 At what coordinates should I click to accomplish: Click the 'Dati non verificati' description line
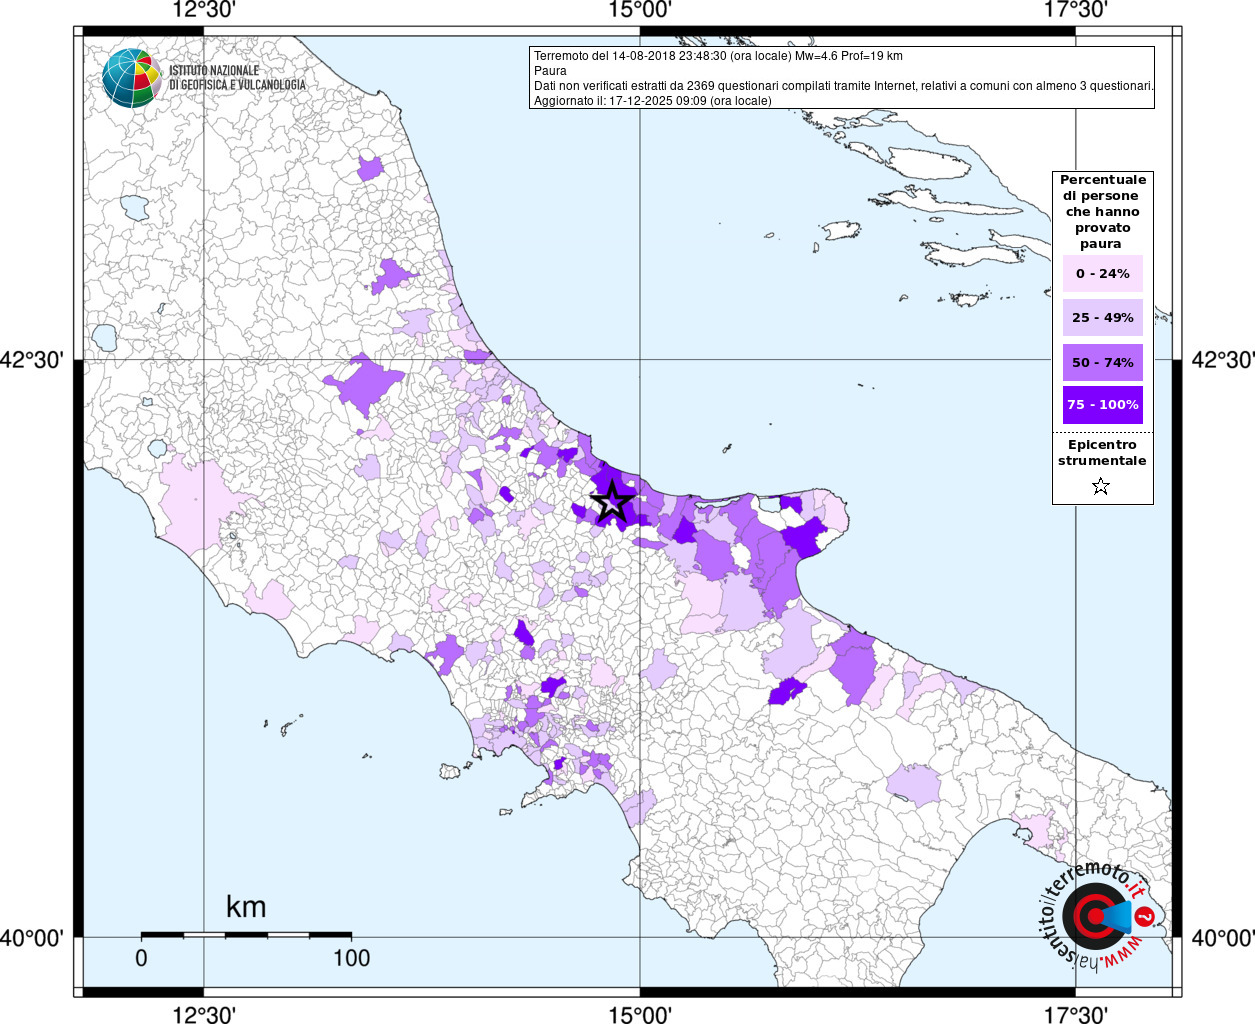(x=844, y=86)
